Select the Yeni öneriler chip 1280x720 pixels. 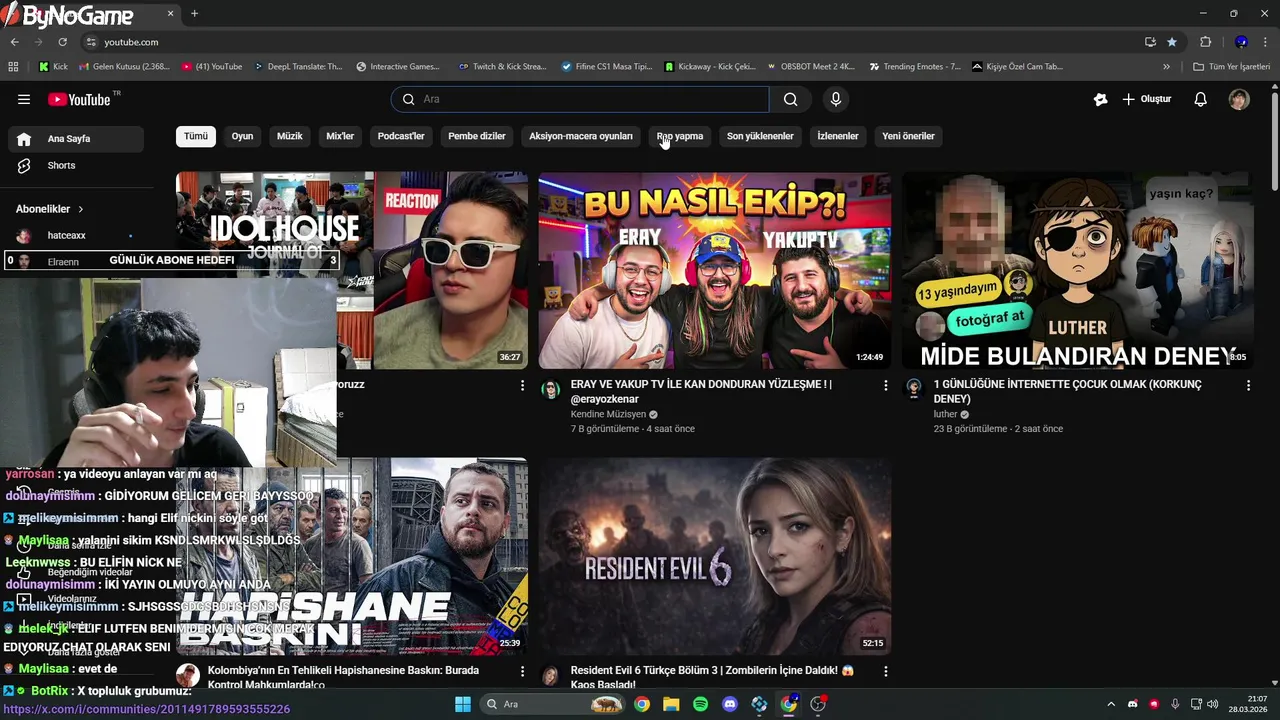pyautogui.click(x=908, y=136)
